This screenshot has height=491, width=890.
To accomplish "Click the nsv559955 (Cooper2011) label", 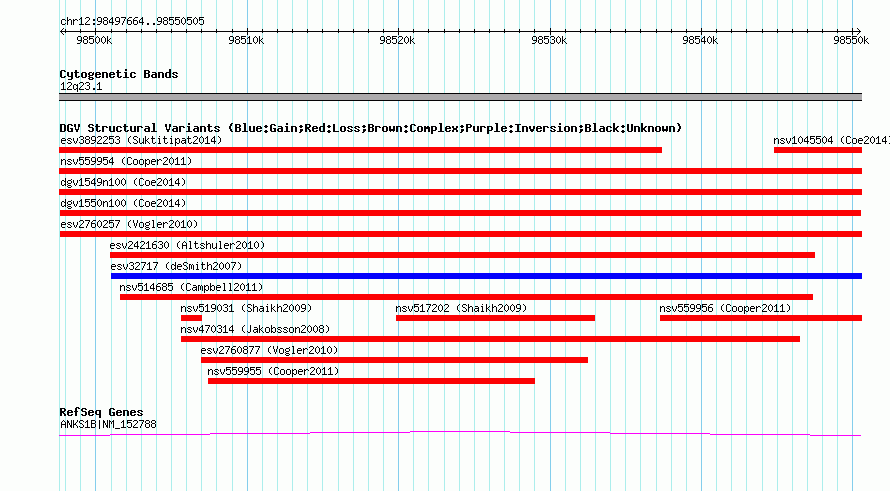I will point(274,371).
